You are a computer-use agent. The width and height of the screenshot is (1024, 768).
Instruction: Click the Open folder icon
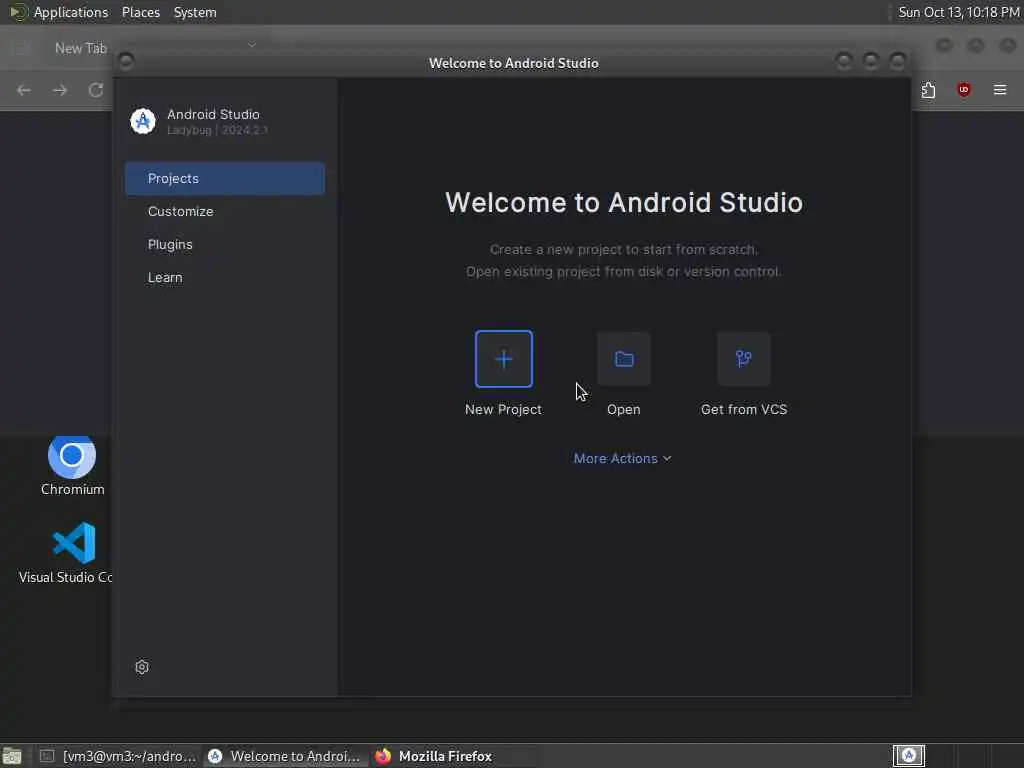(x=624, y=359)
